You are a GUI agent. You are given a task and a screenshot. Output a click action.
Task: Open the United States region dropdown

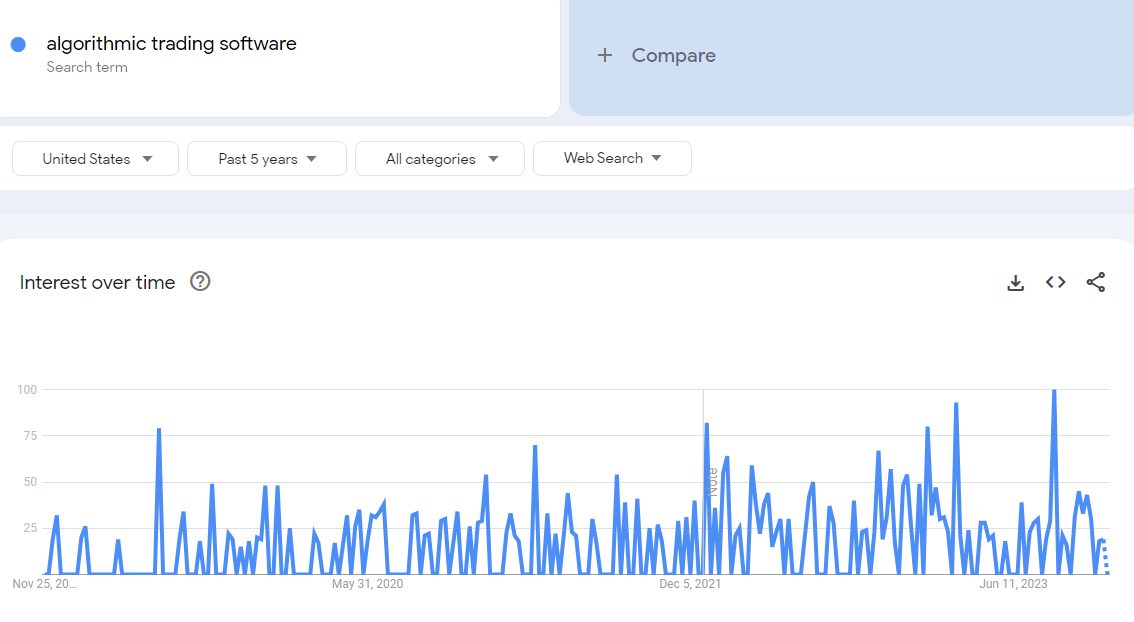pyautogui.click(x=95, y=158)
